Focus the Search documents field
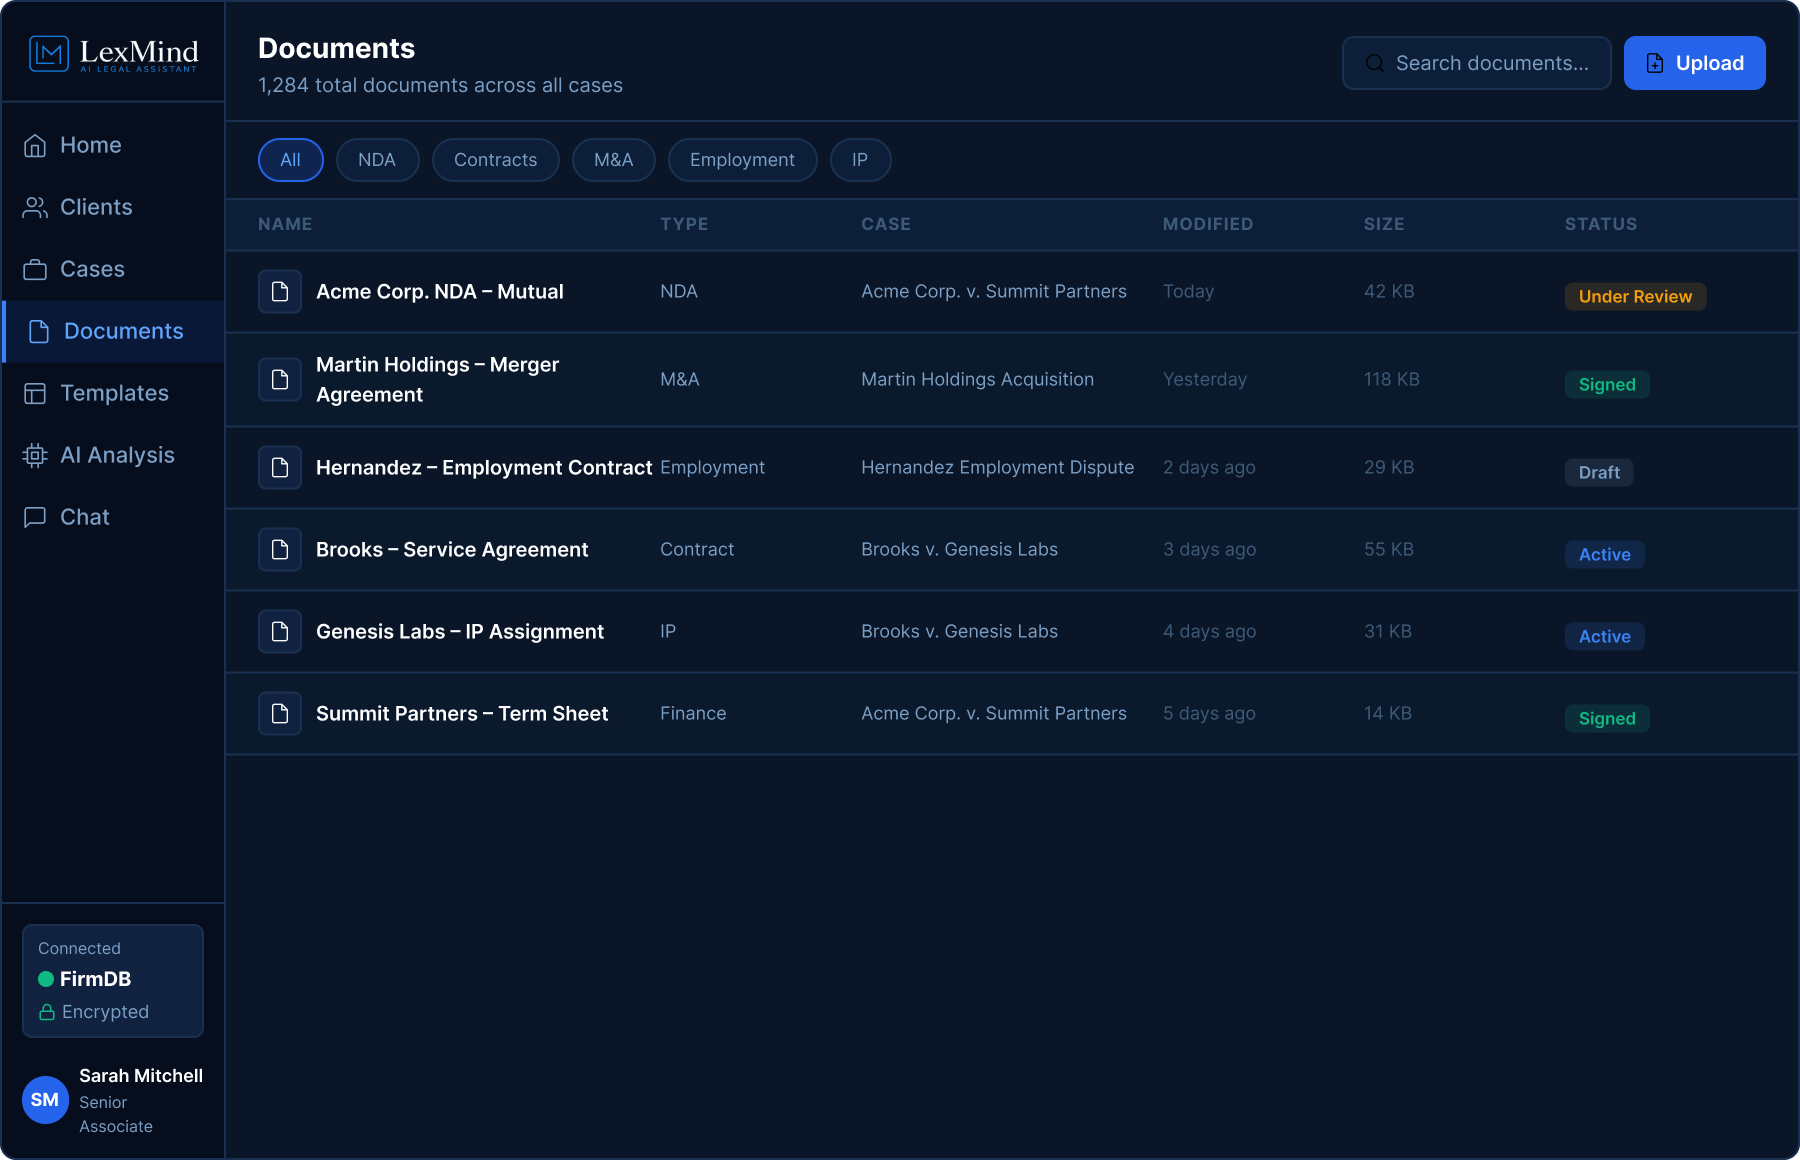Image resolution: width=1800 pixels, height=1160 pixels. point(1476,63)
